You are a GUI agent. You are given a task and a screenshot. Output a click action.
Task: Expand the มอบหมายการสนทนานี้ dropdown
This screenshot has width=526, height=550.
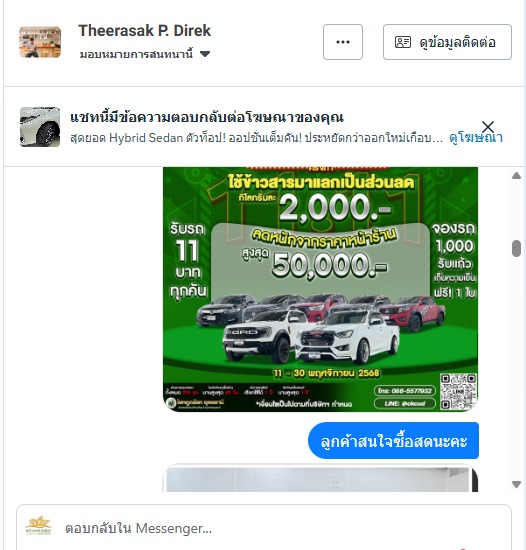[x=145, y=54]
